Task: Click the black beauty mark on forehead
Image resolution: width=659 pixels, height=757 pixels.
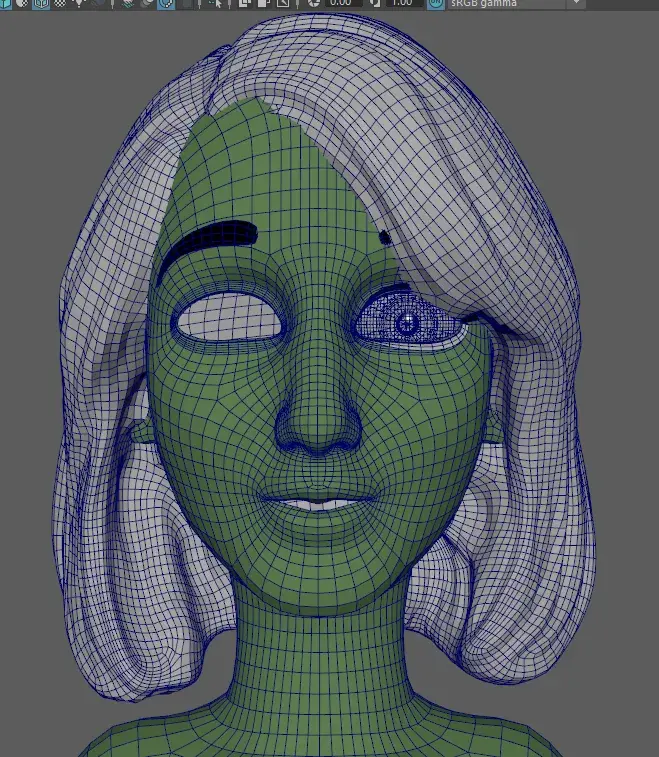Action: click(385, 237)
